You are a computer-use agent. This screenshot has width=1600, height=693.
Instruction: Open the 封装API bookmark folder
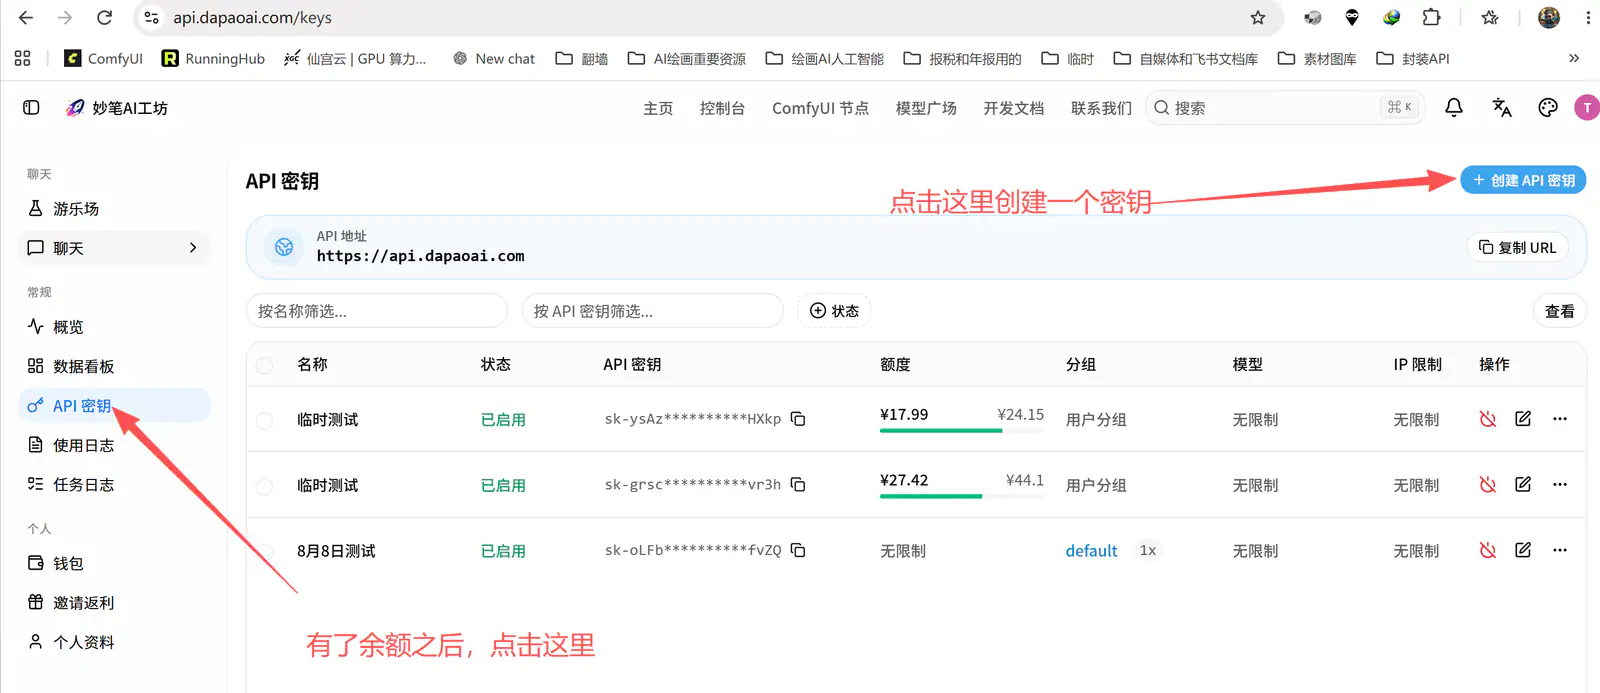[1413, 58]
